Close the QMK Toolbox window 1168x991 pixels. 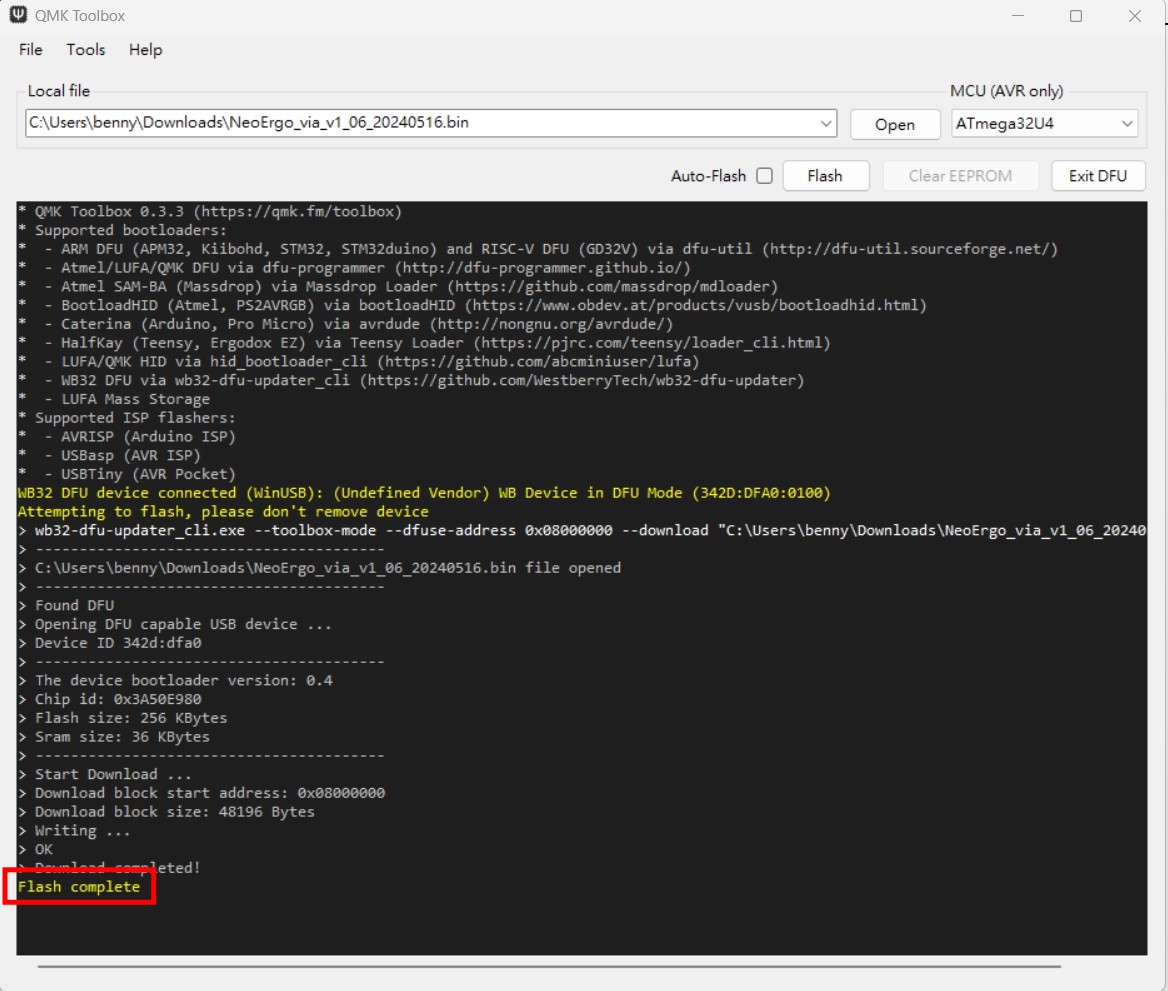tap(1134, 16)
